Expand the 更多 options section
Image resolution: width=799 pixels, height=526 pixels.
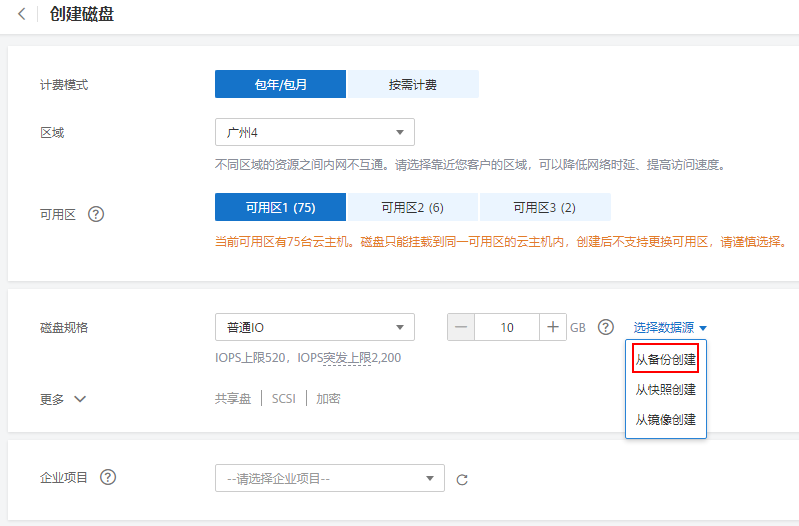point(63,399)
